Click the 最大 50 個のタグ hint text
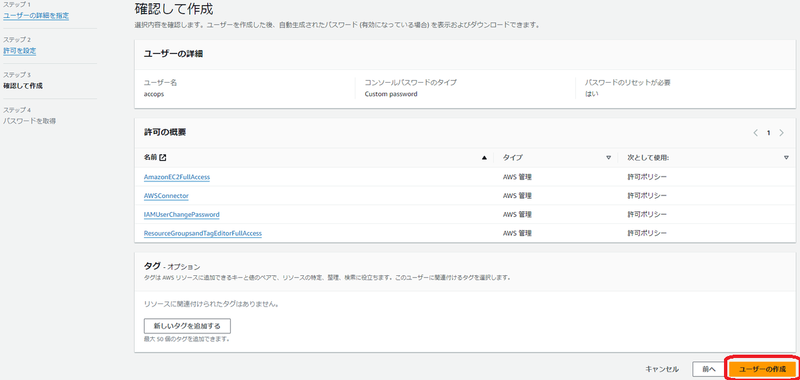Screen dimensions: 800x380 [187, 339]
